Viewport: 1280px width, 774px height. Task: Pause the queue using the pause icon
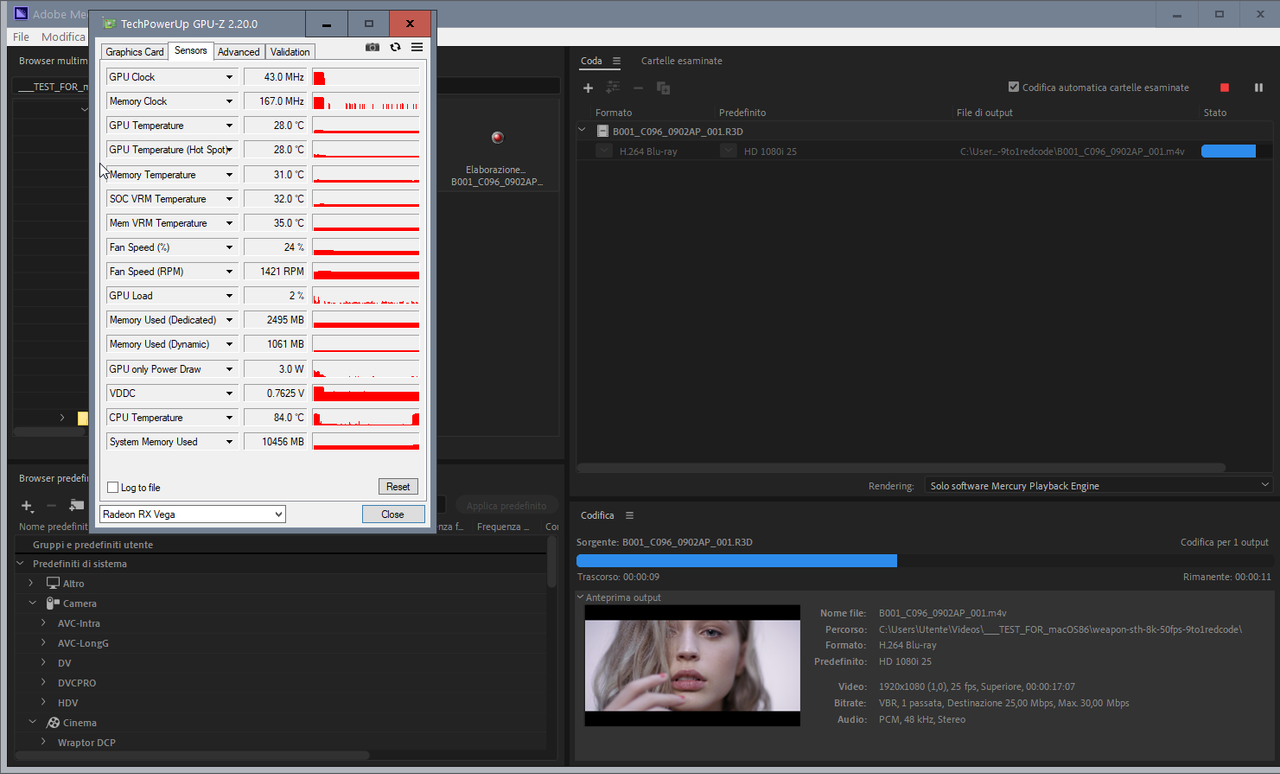tap(1258, 88)
